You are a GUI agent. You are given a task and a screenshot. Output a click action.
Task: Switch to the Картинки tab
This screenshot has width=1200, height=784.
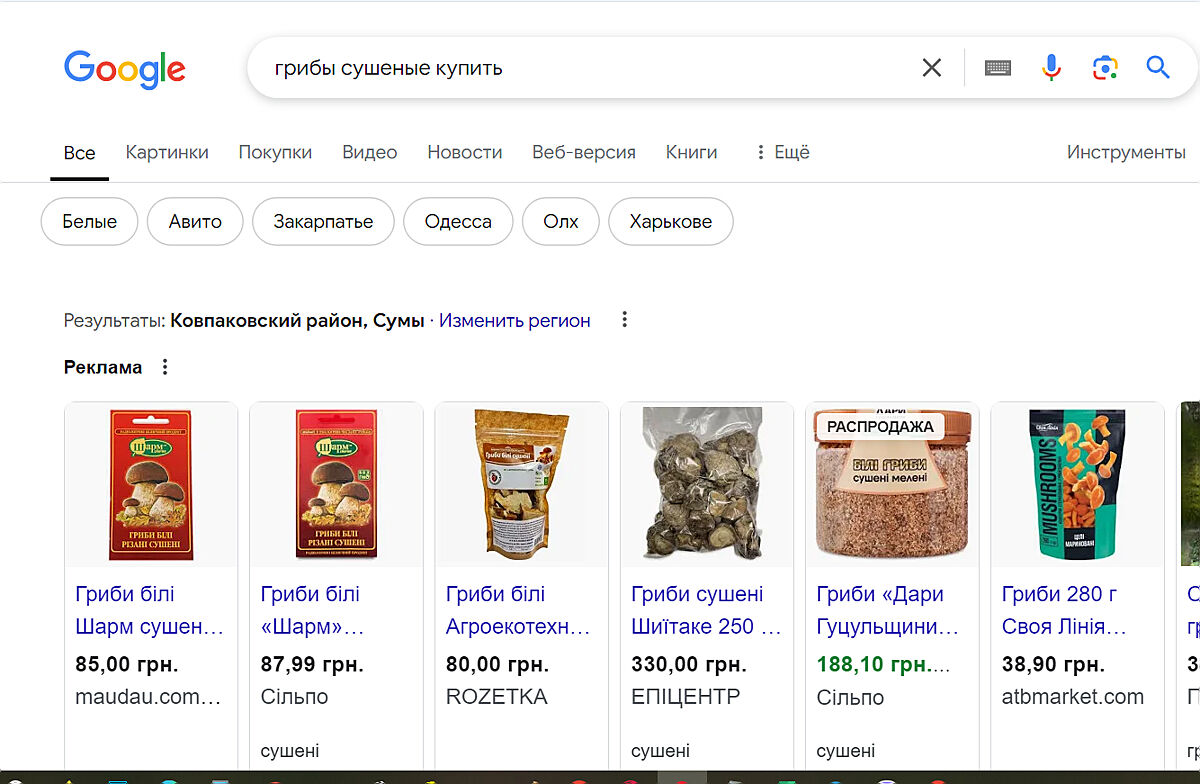point(167,152)
